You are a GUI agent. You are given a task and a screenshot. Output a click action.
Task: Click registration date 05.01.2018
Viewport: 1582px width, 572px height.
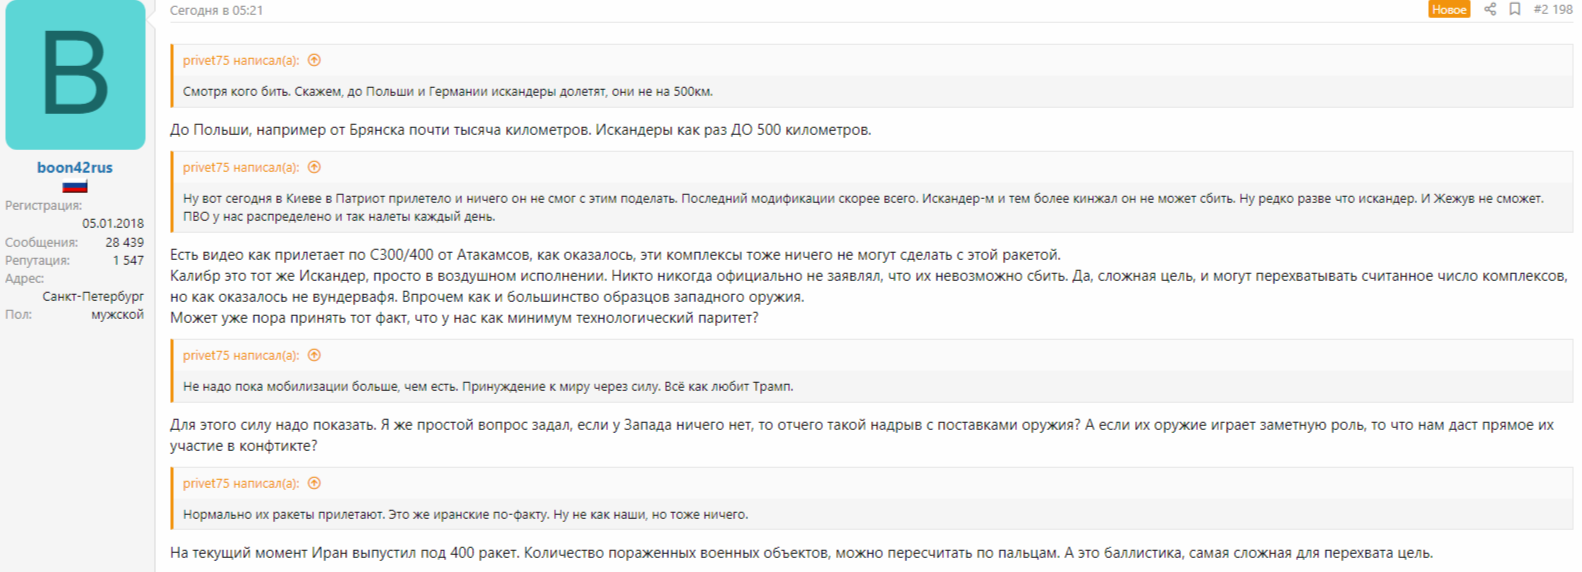click(113, 223)
